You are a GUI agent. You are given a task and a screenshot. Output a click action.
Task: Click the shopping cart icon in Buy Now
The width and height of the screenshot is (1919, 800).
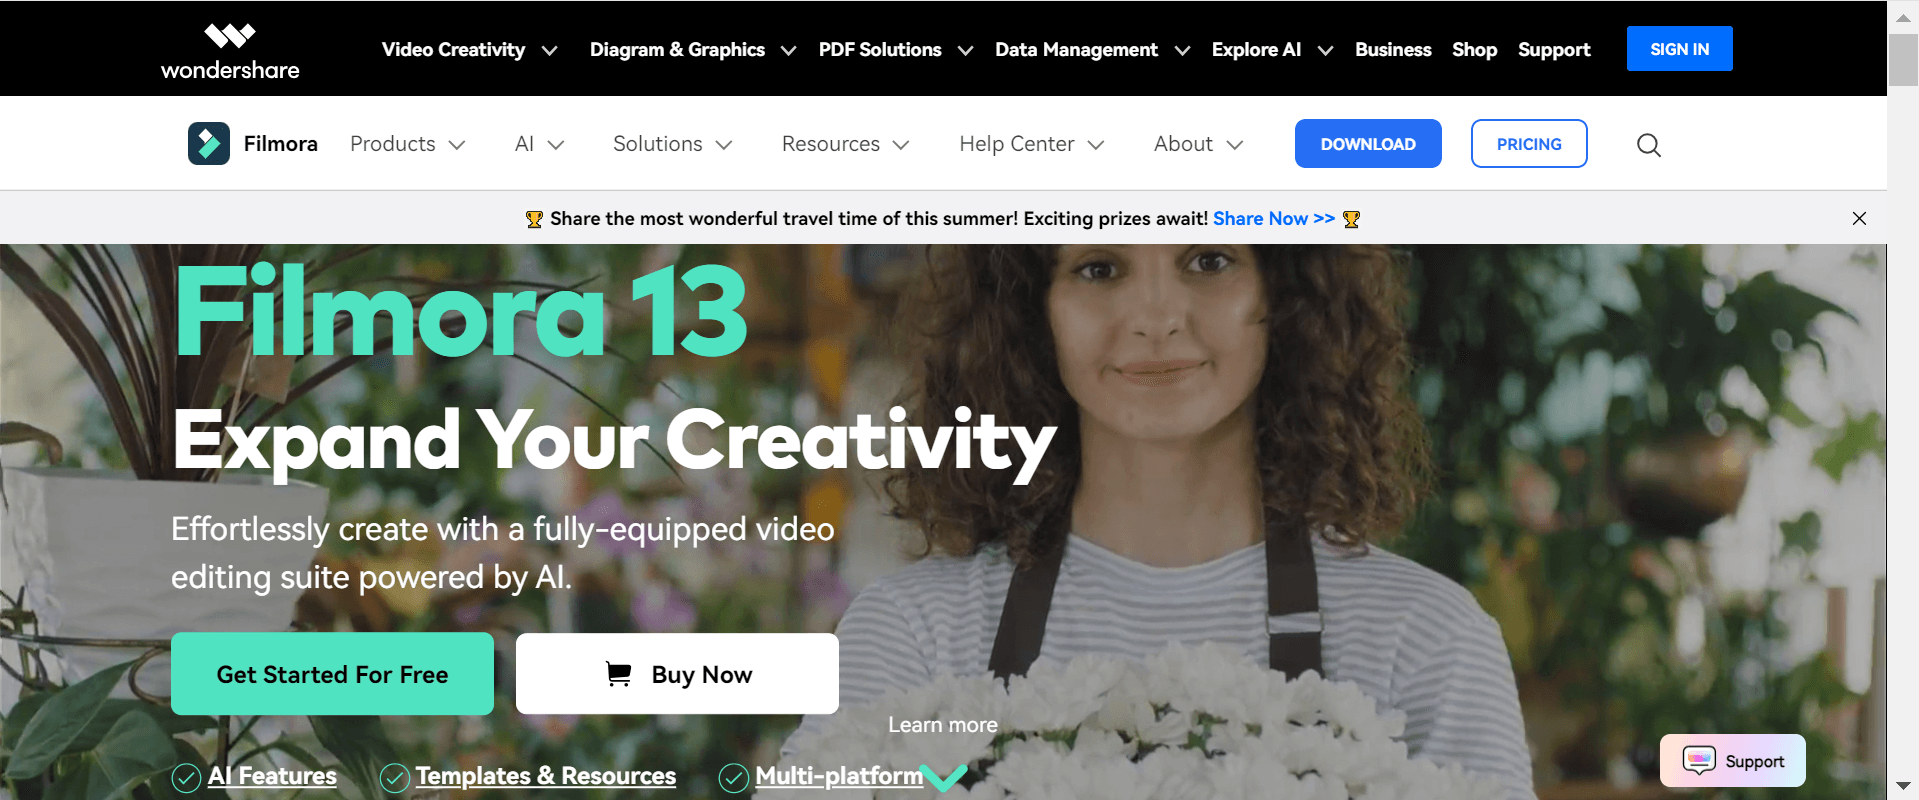619,675
